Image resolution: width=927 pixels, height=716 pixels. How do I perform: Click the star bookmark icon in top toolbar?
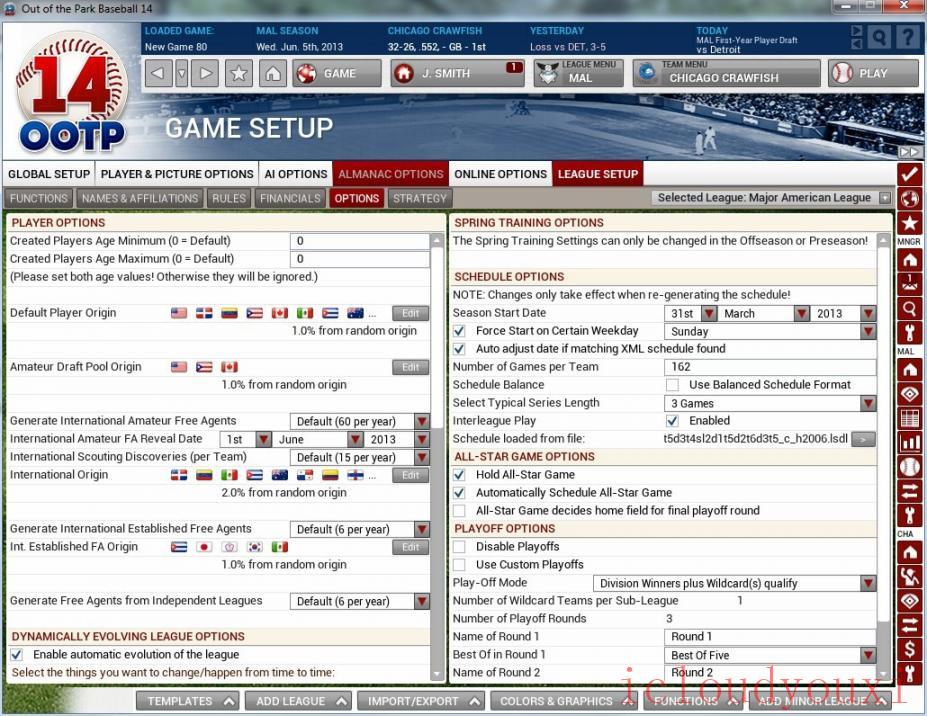pyautogui.click(x=238, y=73)
